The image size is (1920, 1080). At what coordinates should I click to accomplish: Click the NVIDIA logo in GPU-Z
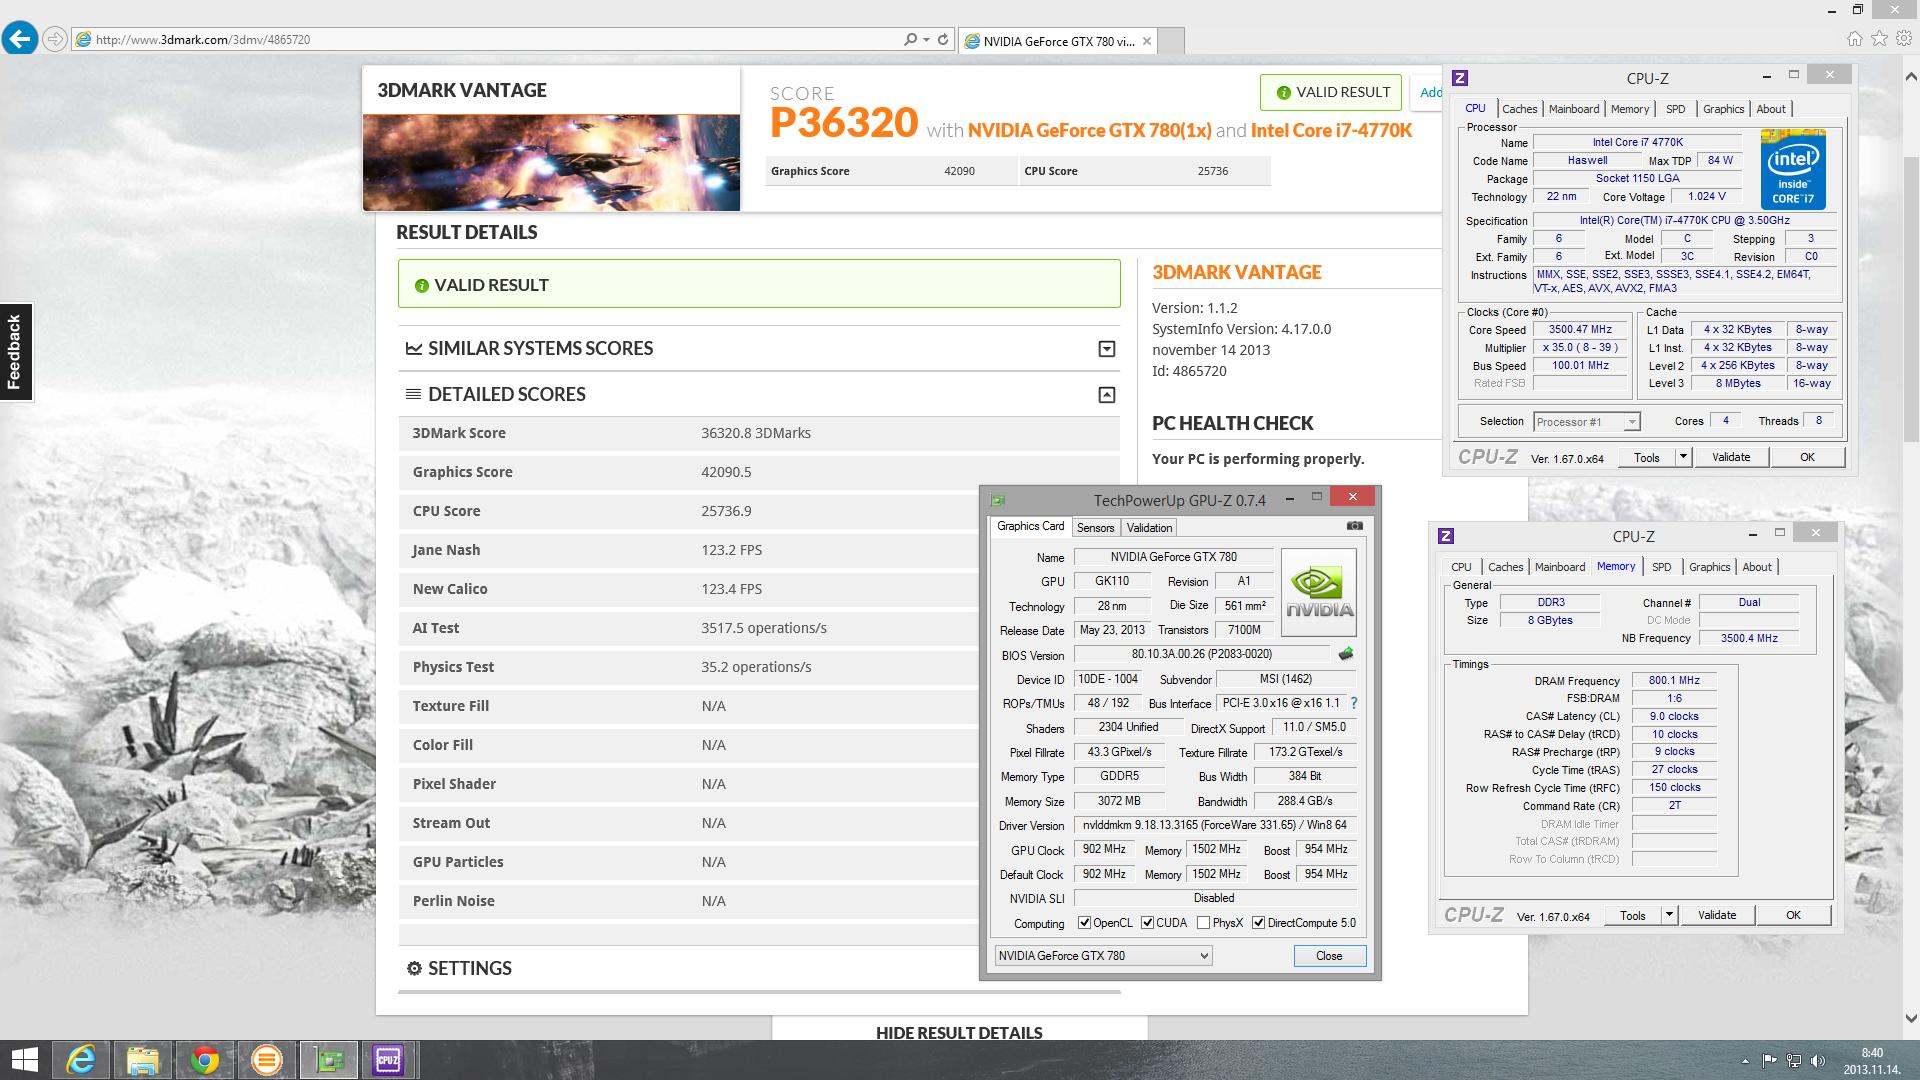click(x=1319, y=592)
